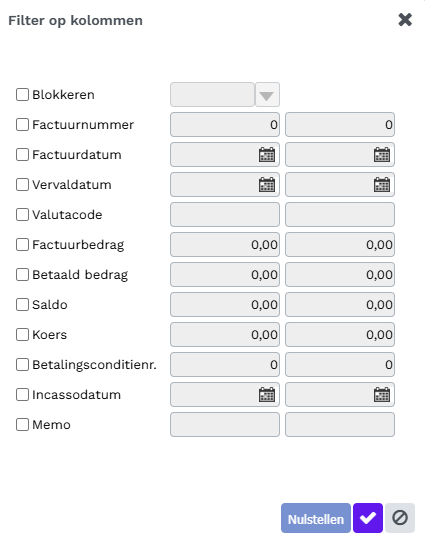Open calendar for Factuurdatum start date
The width and height of the screenshot is (425, 544).
[x=267, y=155]
